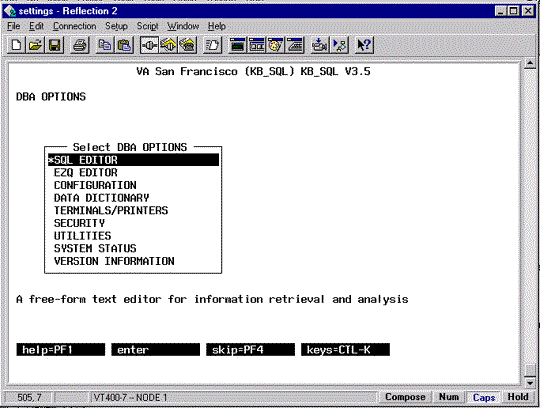
Task: Minimize the Reflection 2 window
Action: click(x=501, y=11)
